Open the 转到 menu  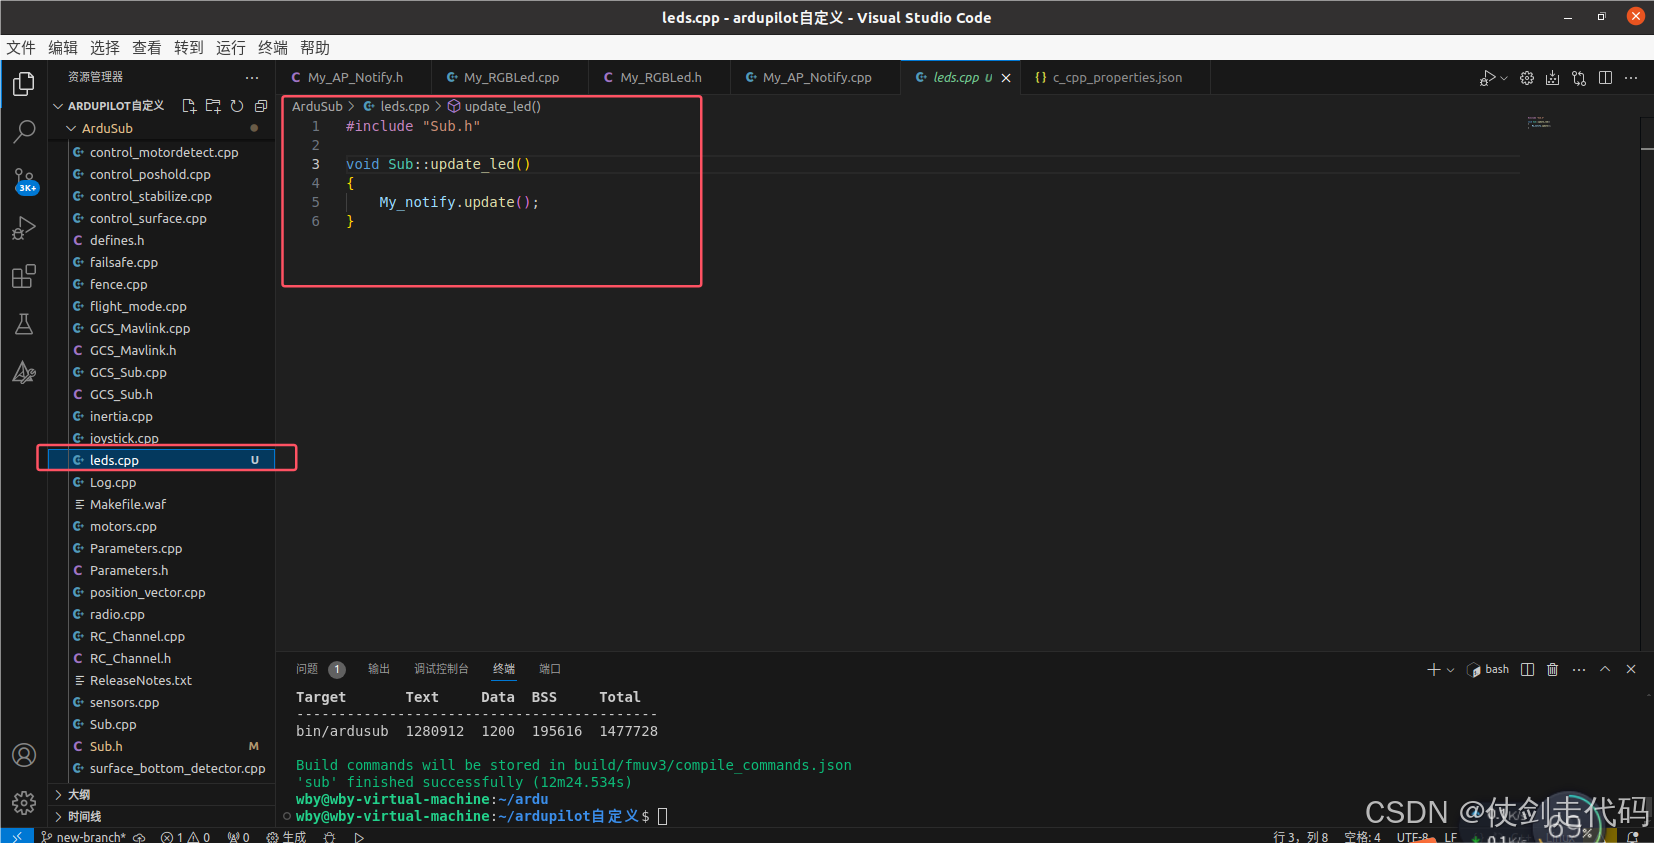[x=189, y=48]
